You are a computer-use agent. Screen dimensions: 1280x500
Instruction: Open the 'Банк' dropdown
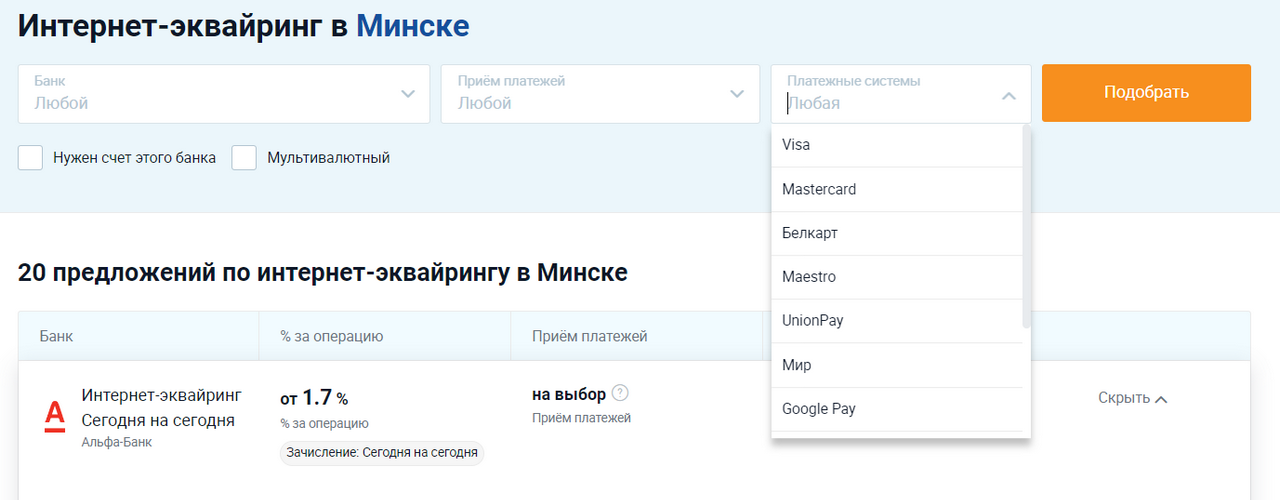(x=224, y=94)
